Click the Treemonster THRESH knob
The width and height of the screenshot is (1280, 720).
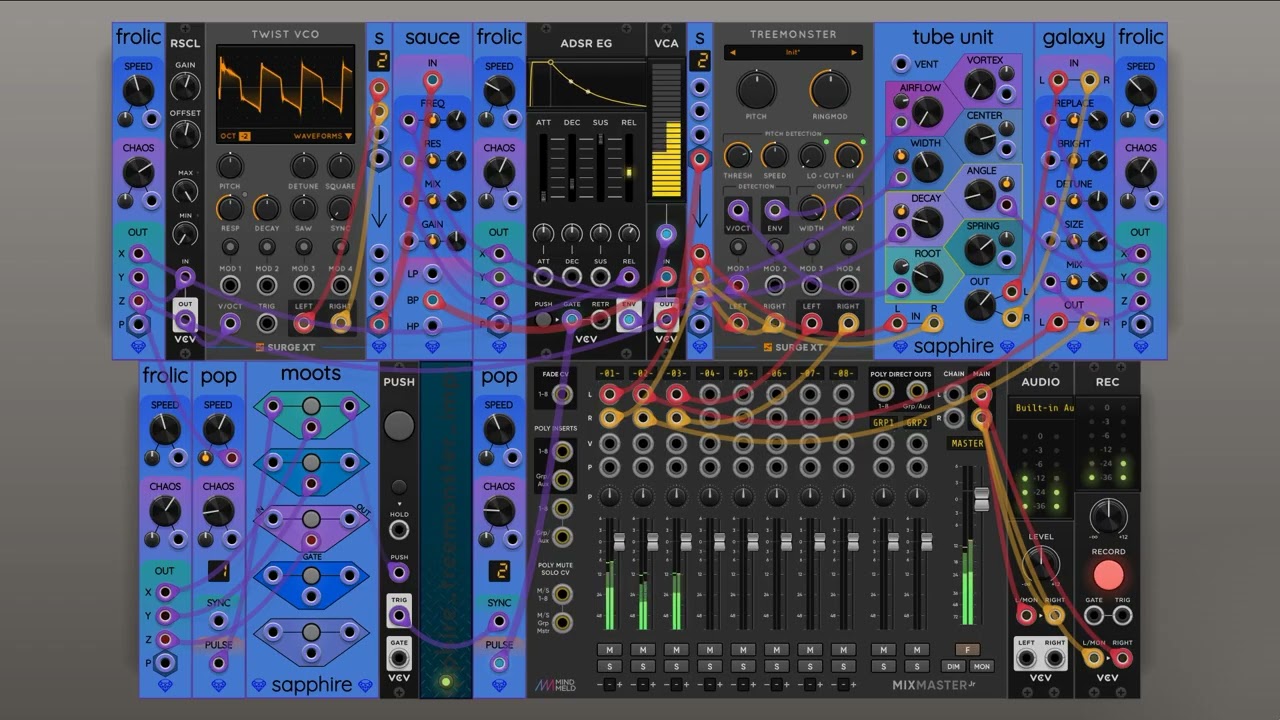coord(738,155)
